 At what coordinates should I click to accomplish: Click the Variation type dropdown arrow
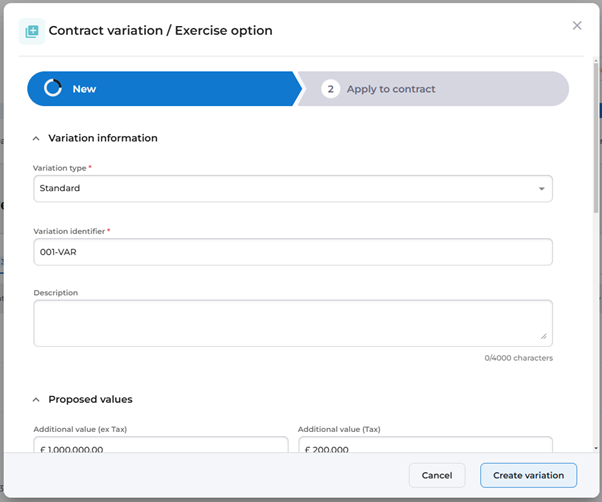[541, 189]
